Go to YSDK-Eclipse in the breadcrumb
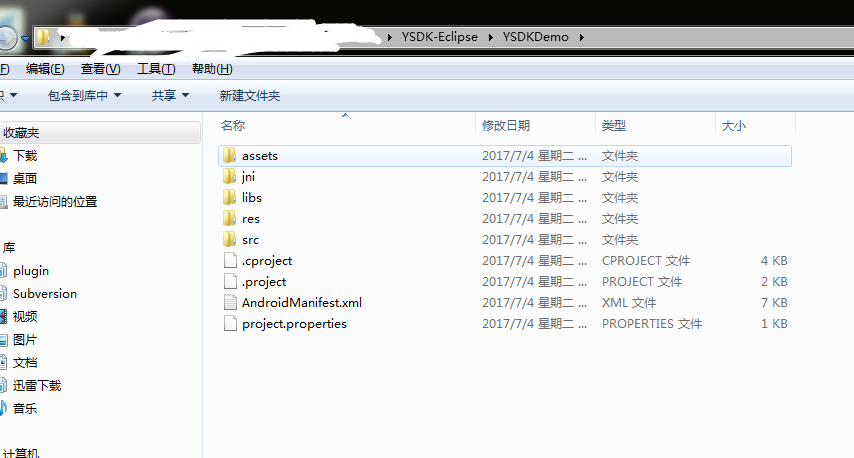 coord(440,37)
